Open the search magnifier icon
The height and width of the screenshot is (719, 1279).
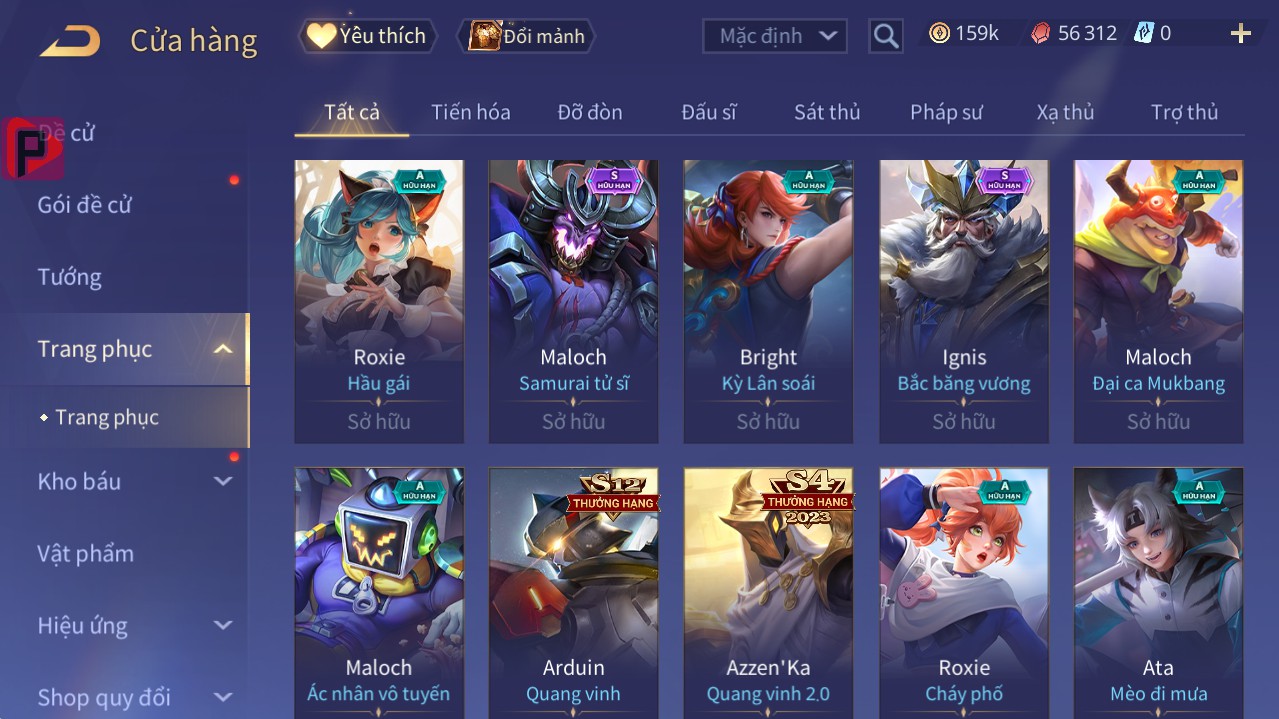coord(885,37)
